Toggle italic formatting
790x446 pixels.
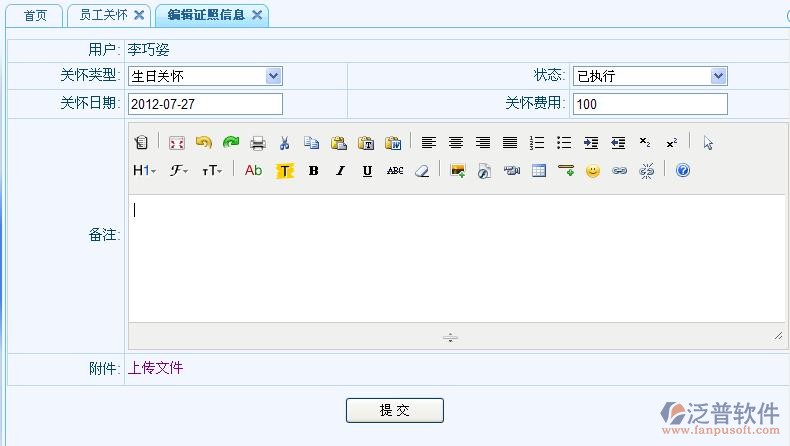[341, 170]
